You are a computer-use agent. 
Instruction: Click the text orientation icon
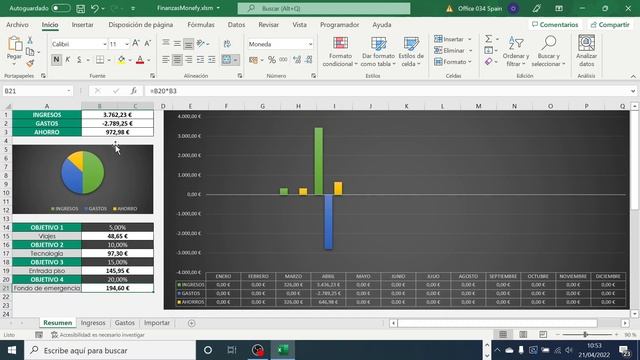(x=200, y=43)
